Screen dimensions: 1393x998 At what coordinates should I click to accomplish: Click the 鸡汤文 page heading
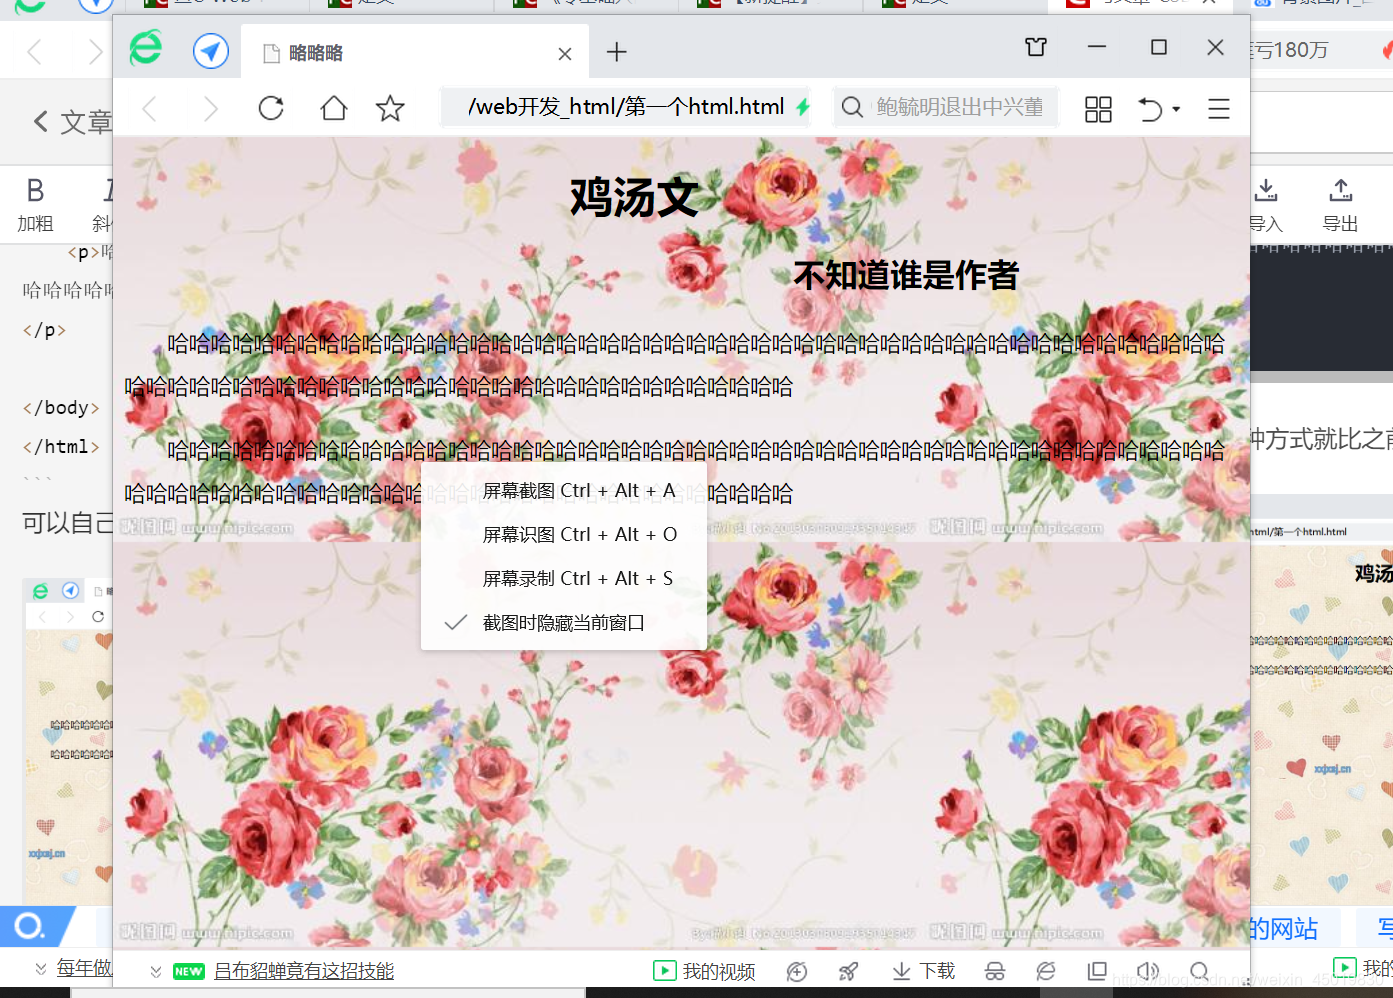(x=634, y=197)
